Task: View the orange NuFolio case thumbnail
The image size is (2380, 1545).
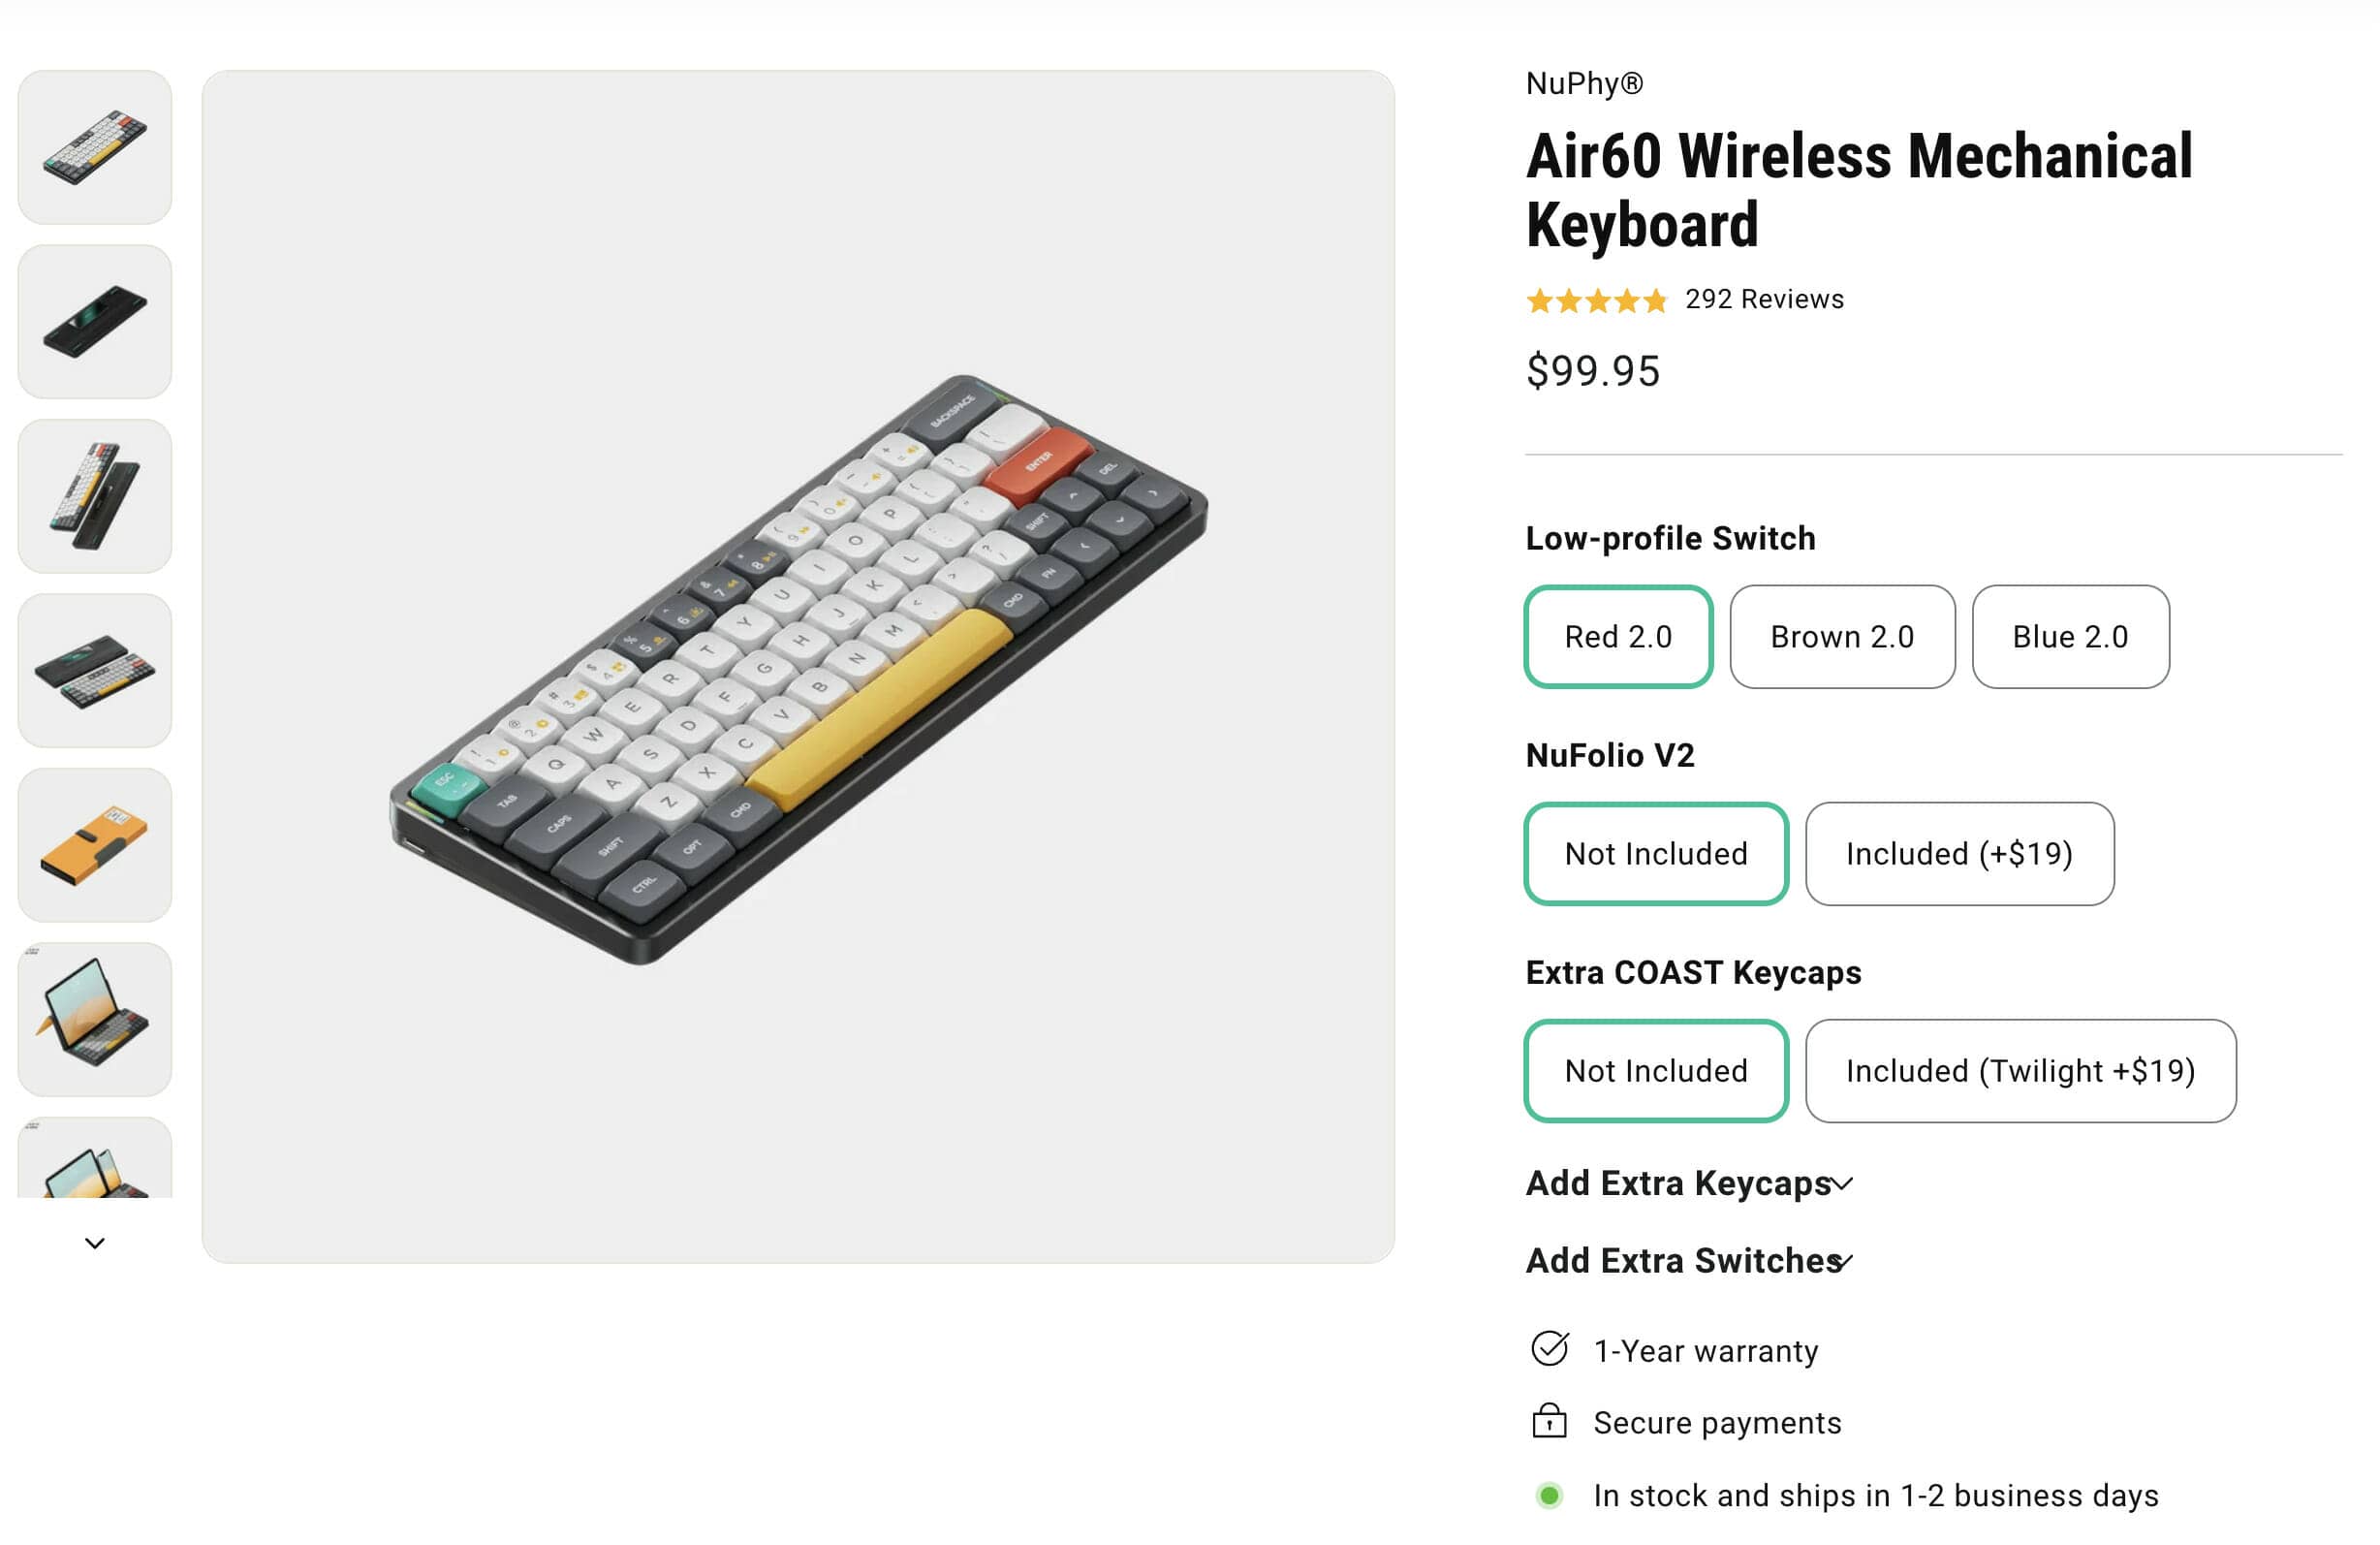Action: click(x=95, y=845)
